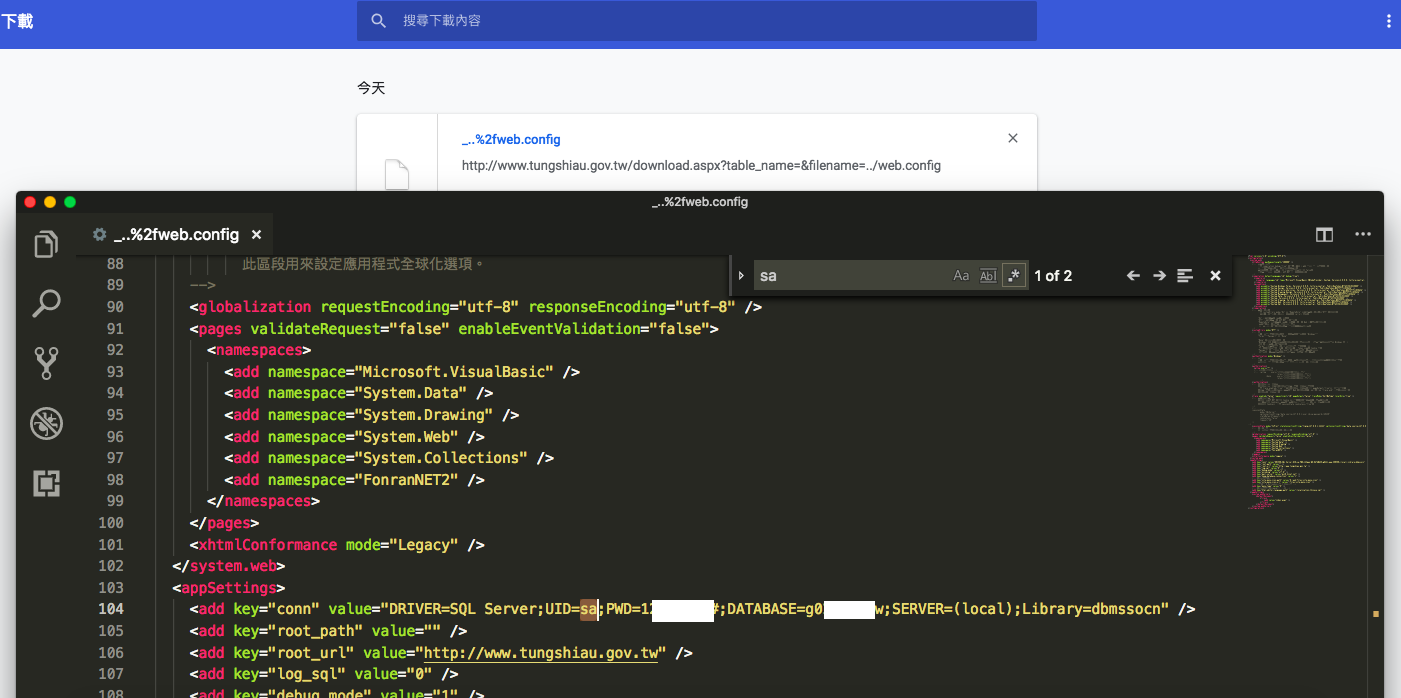
Task: Click the 'globalization' tag on line 90
Action: pos(254,307)
